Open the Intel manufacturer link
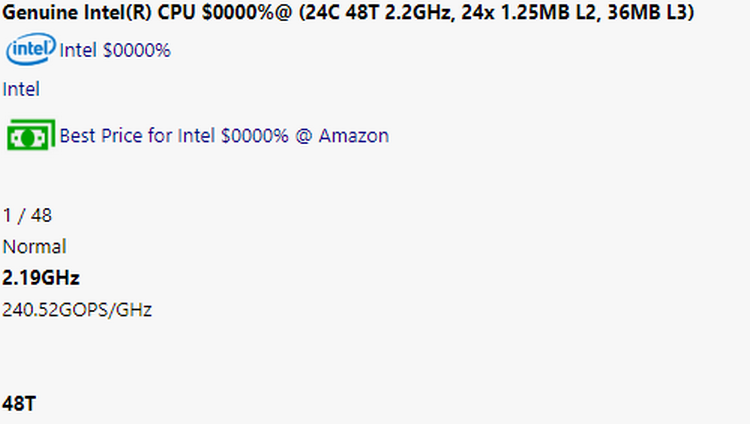 [x=21, y=89]
